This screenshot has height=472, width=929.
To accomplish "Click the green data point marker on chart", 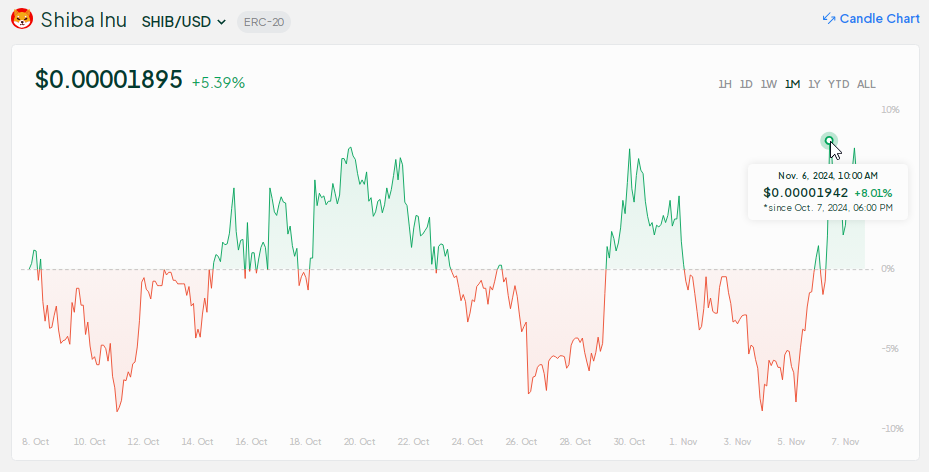I will (x=829, y=141).
